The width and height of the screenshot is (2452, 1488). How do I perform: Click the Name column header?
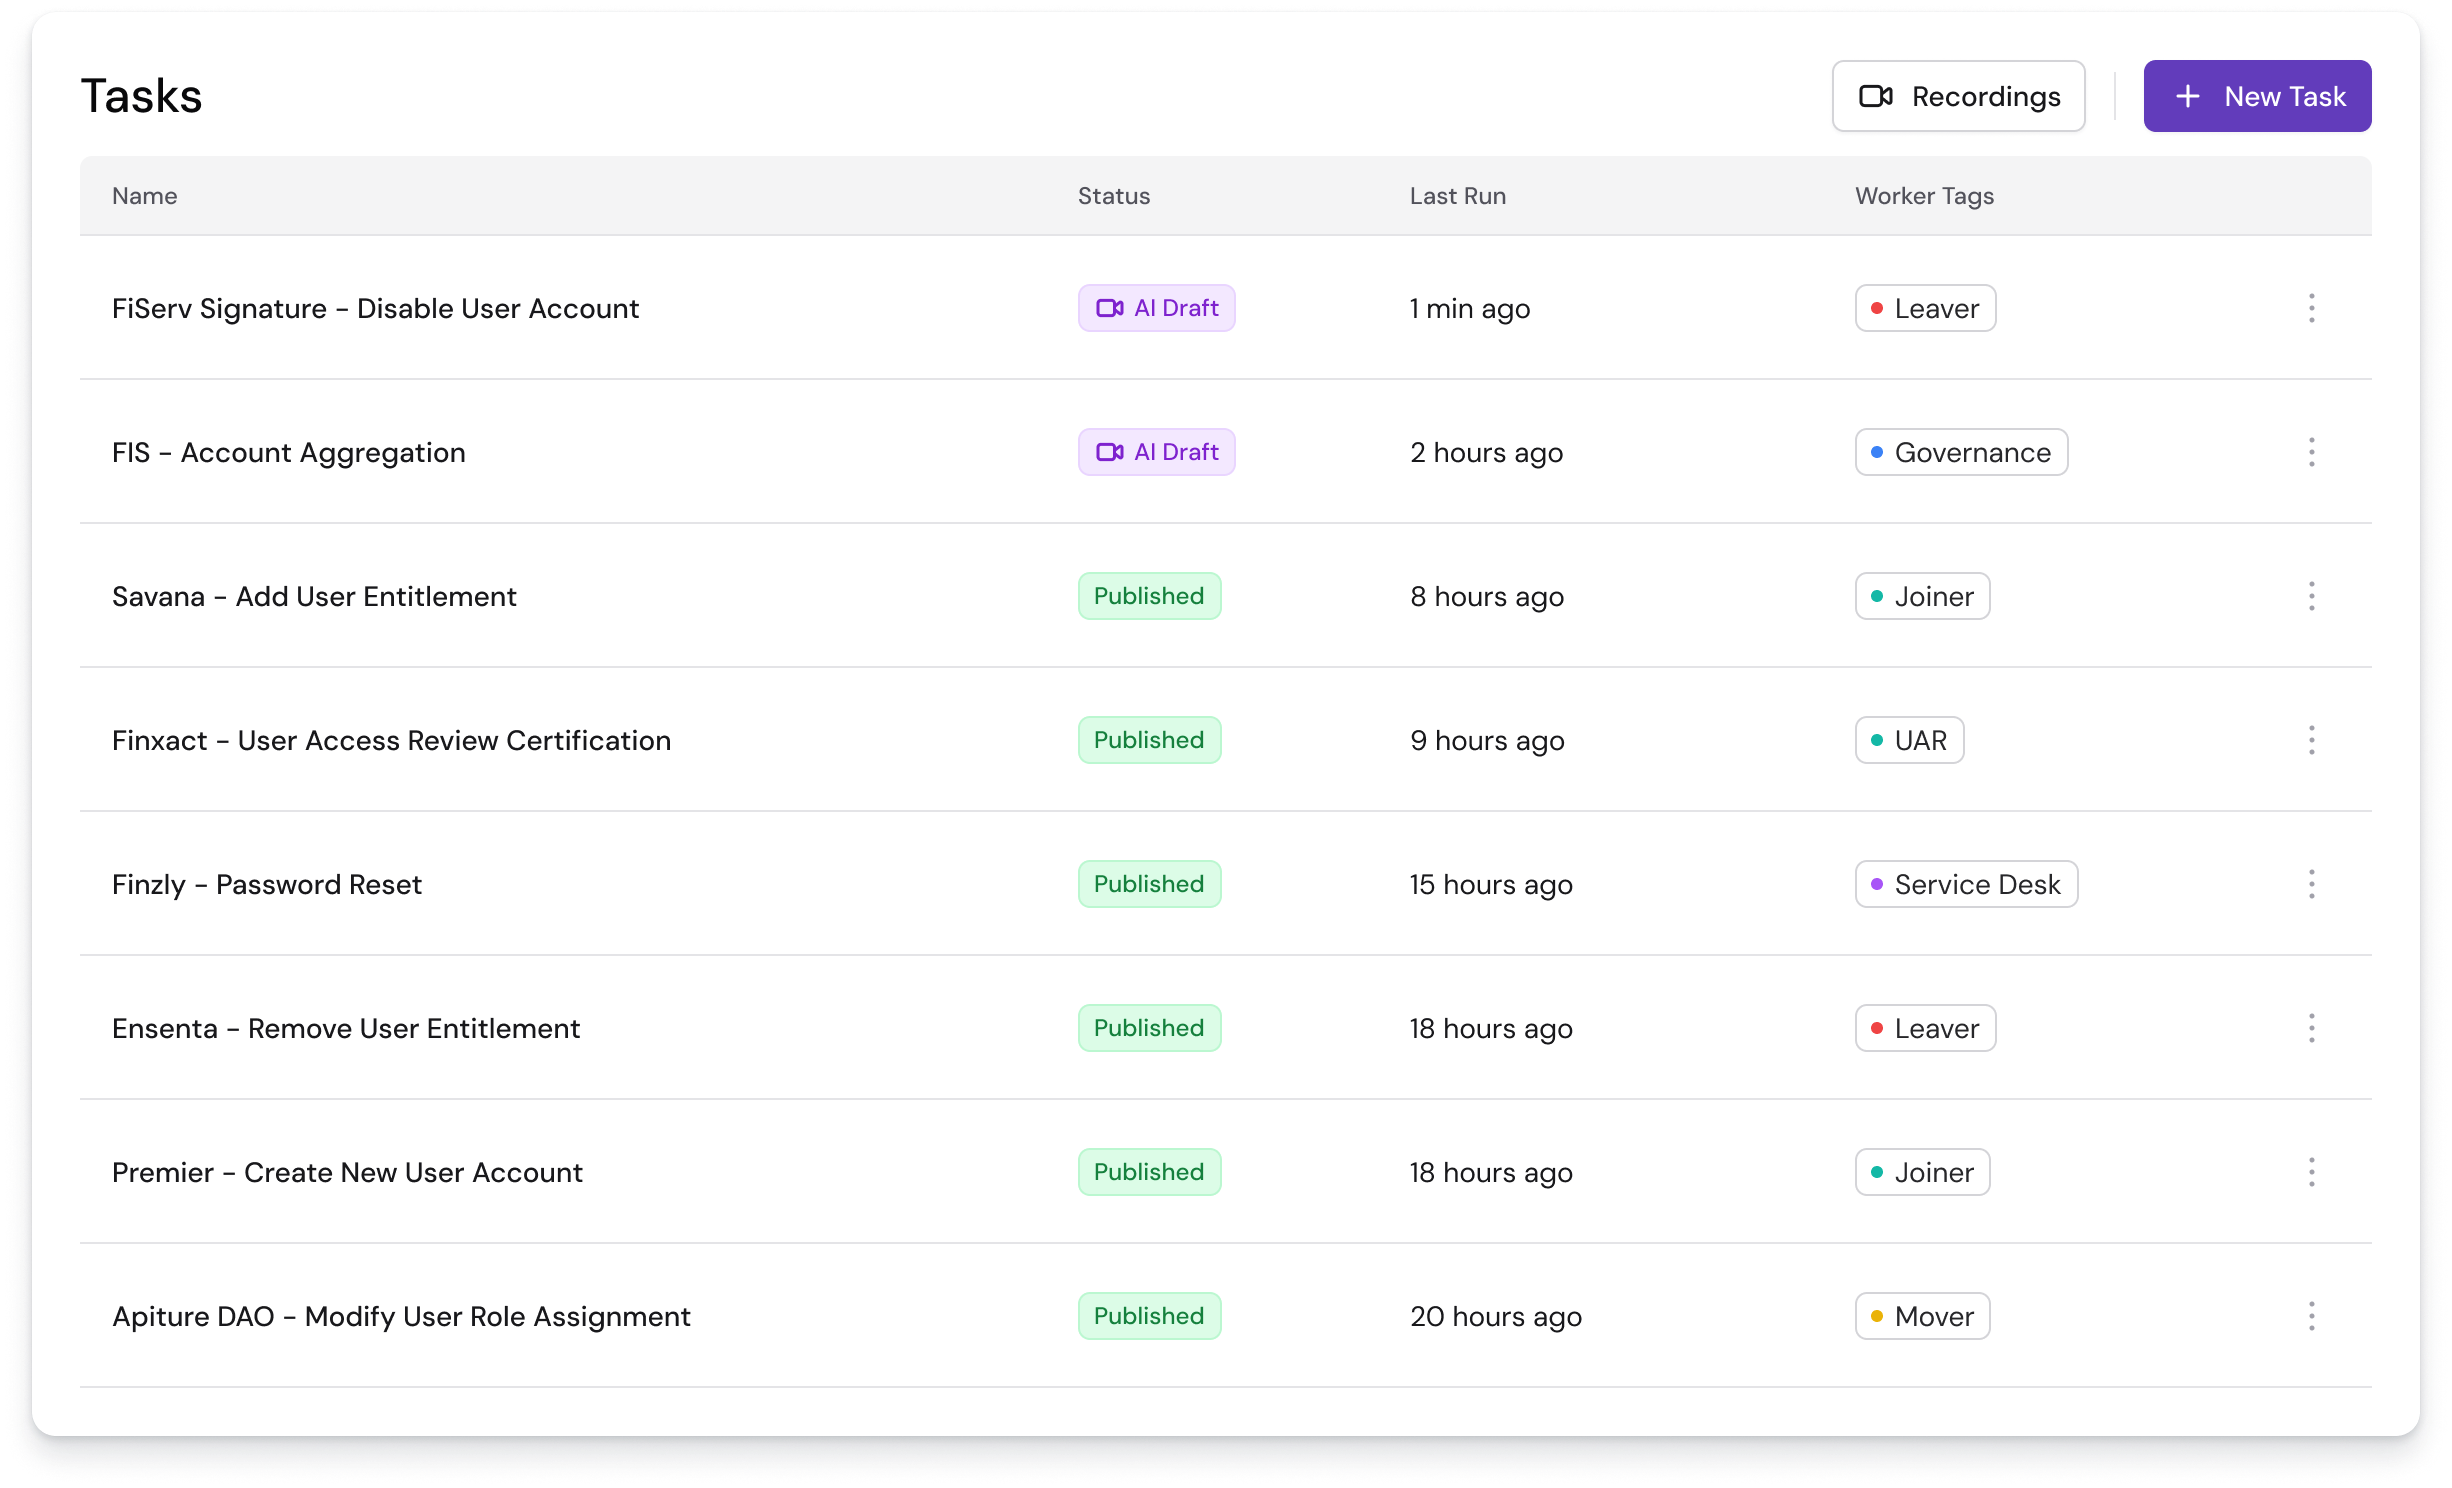pyautogui.click(x=144, y=196)
